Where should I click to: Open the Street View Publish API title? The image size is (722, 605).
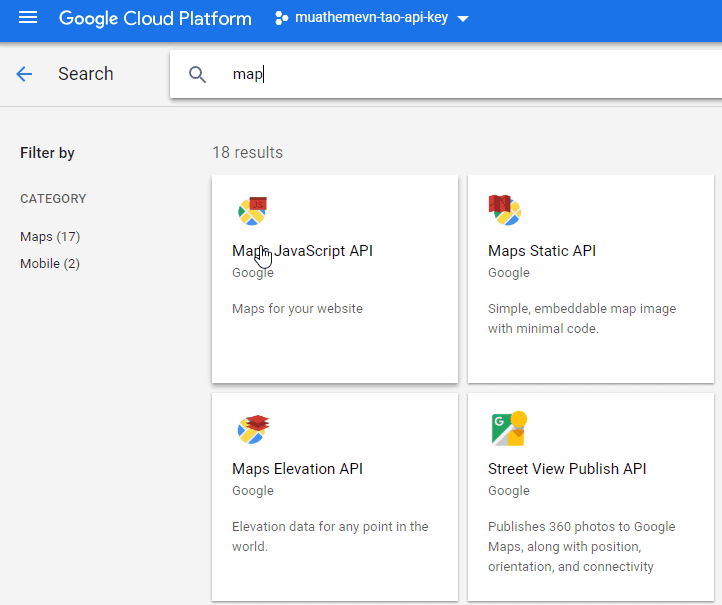tap(567, 469)
